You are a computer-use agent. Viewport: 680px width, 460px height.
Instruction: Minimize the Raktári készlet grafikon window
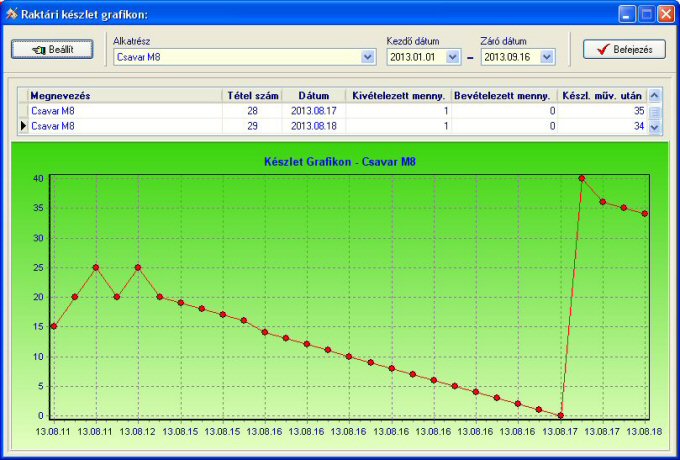[x=626, y=14]
